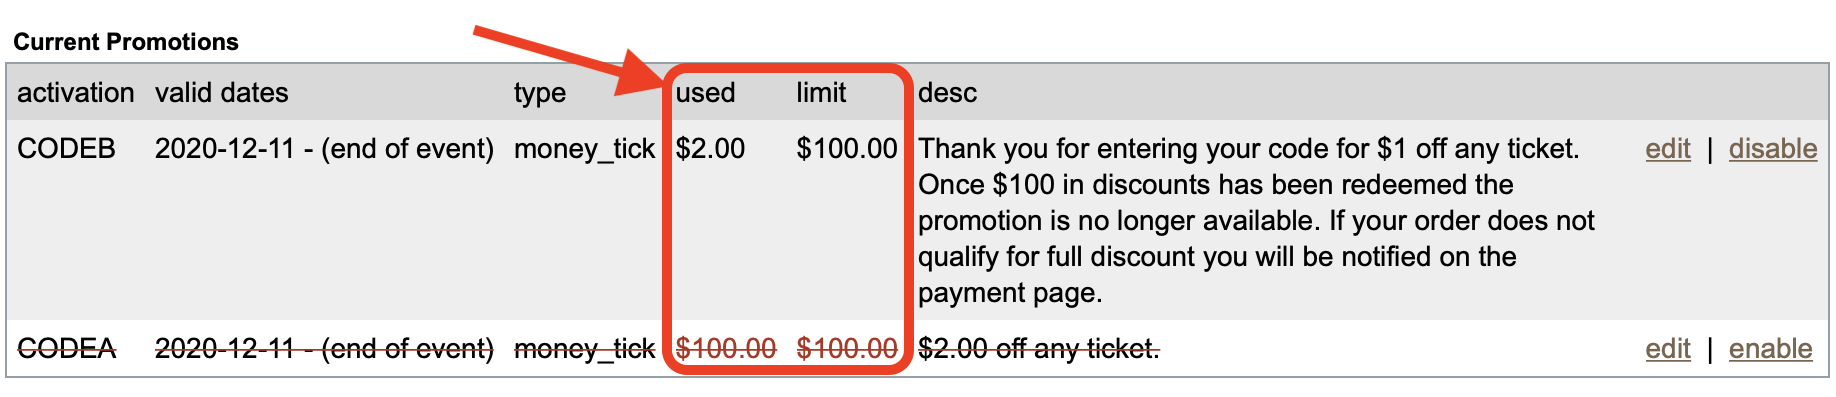The width and height of the screenshot is (1836, 397).
Task: Click the $2.00 used amount for CODEB
Action: 710,149
